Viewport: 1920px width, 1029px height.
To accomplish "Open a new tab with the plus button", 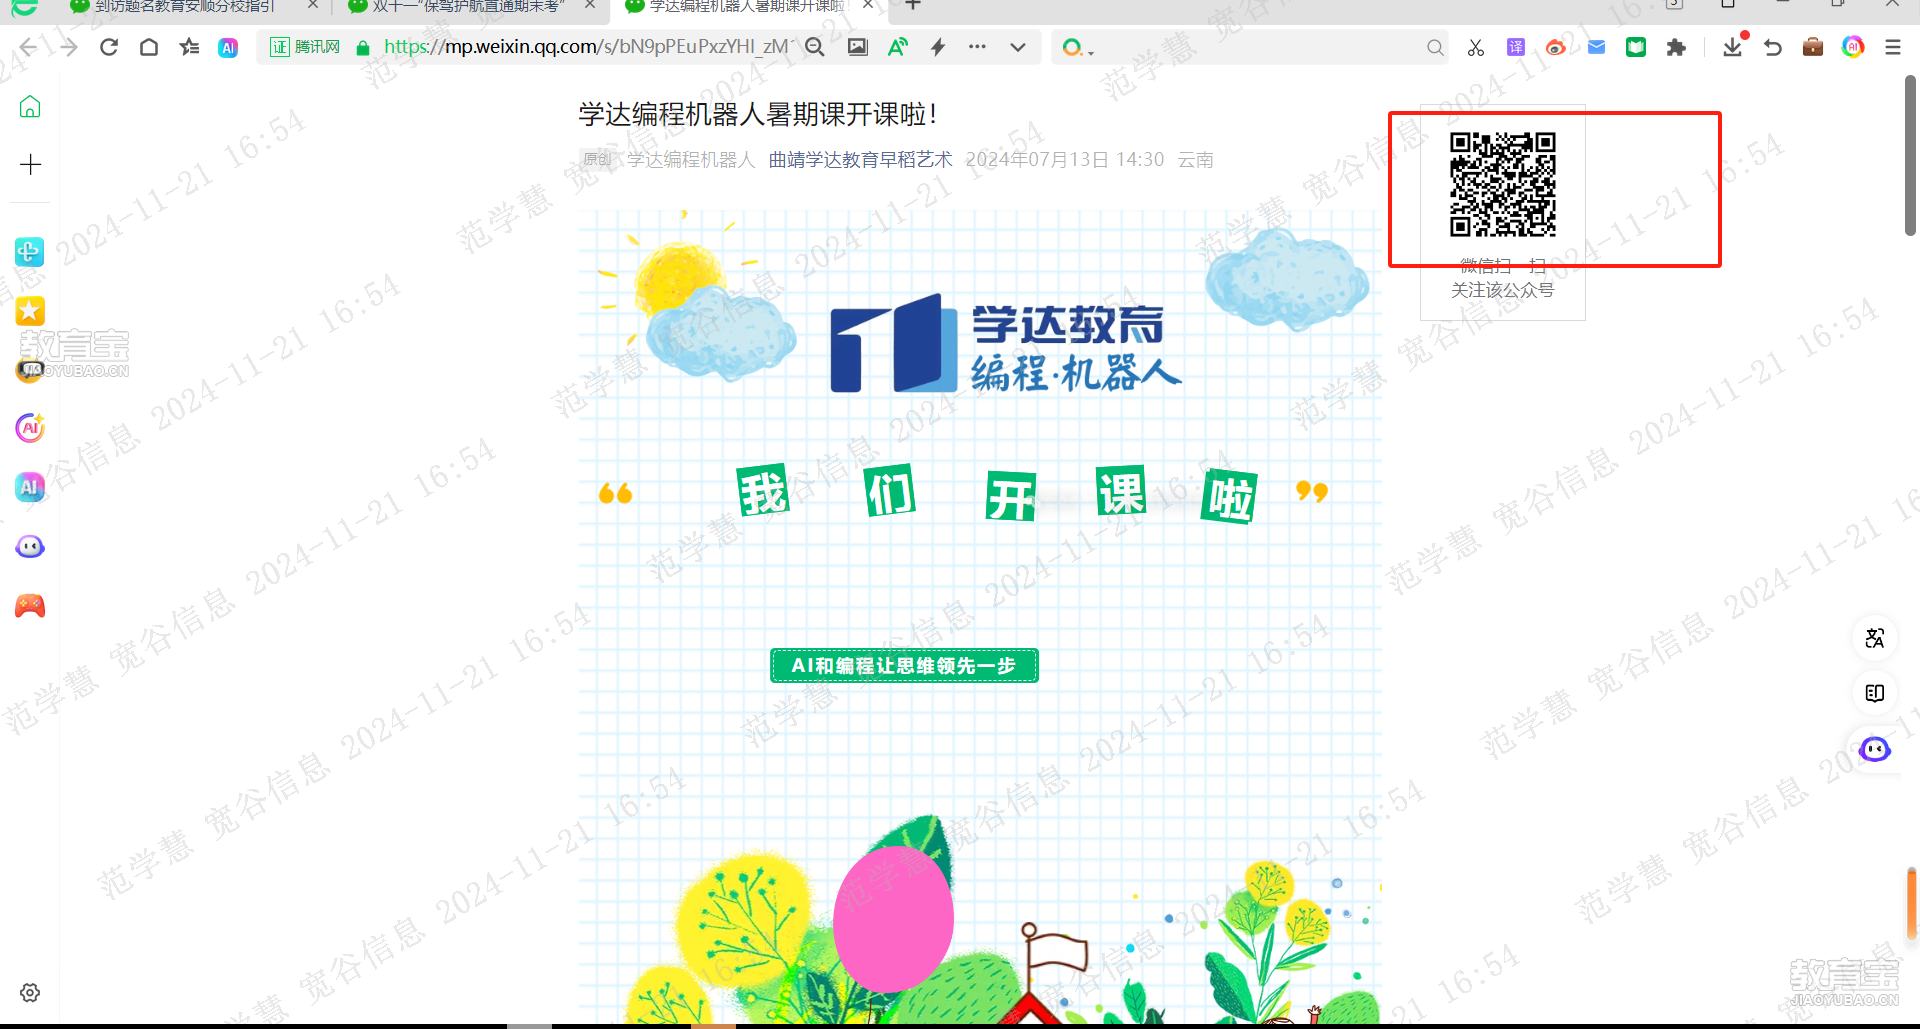I will [912, 6].
